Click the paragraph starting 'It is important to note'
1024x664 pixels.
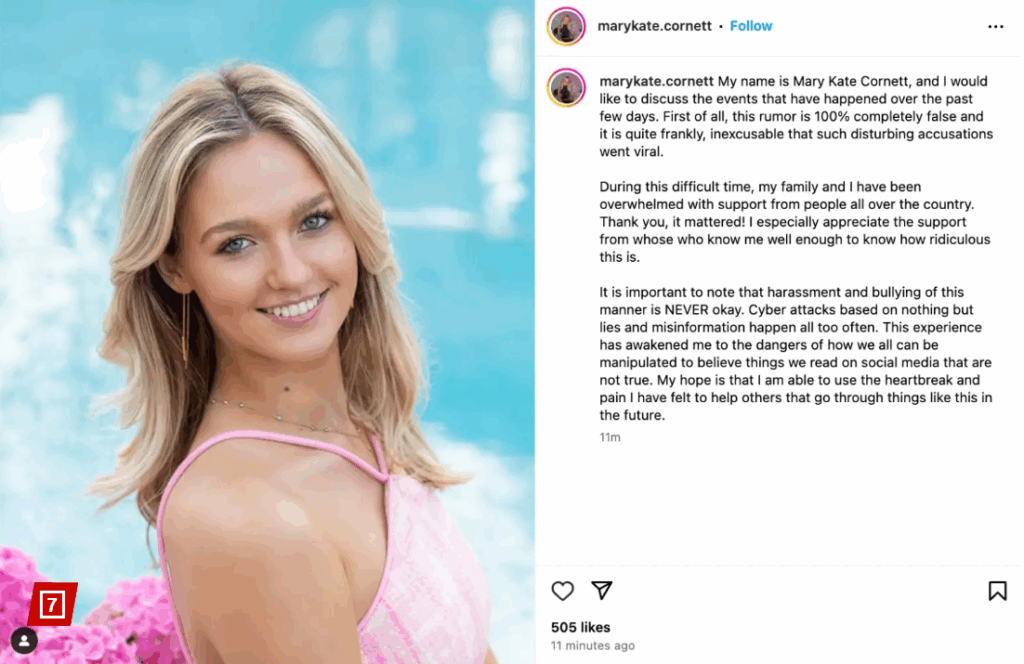(x=795, y=353)
